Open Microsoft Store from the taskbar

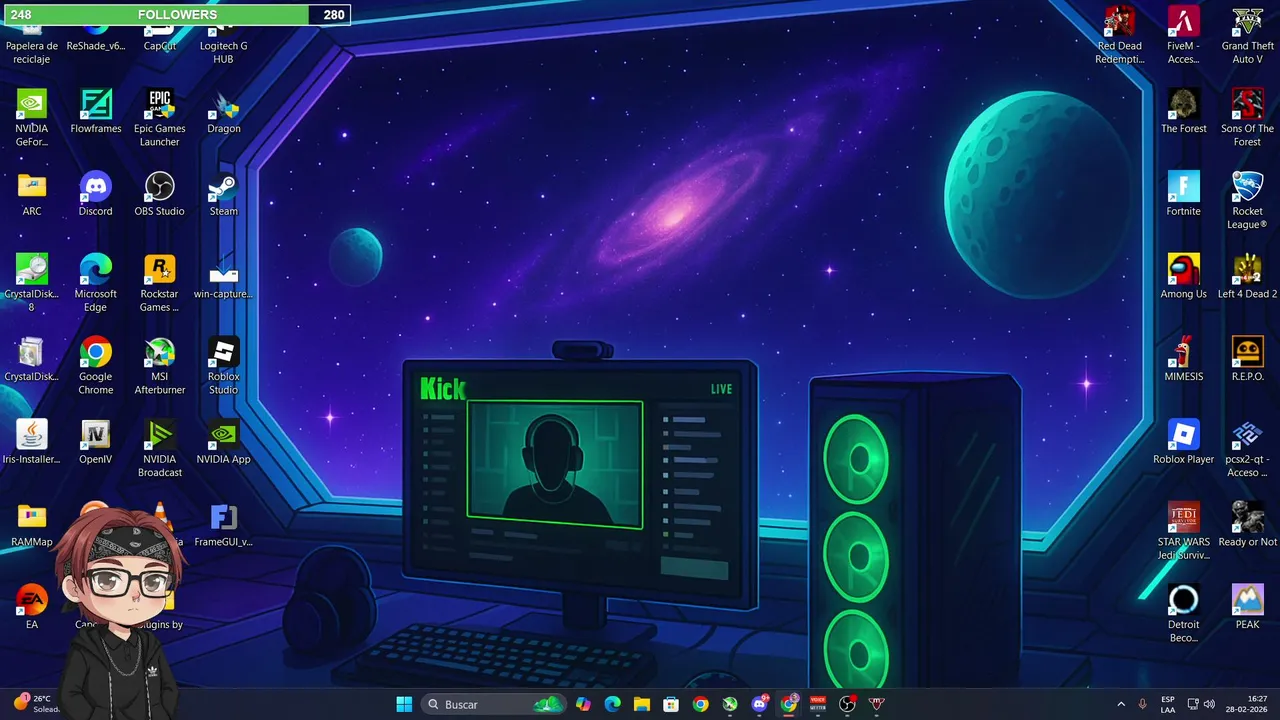point(671,704)
